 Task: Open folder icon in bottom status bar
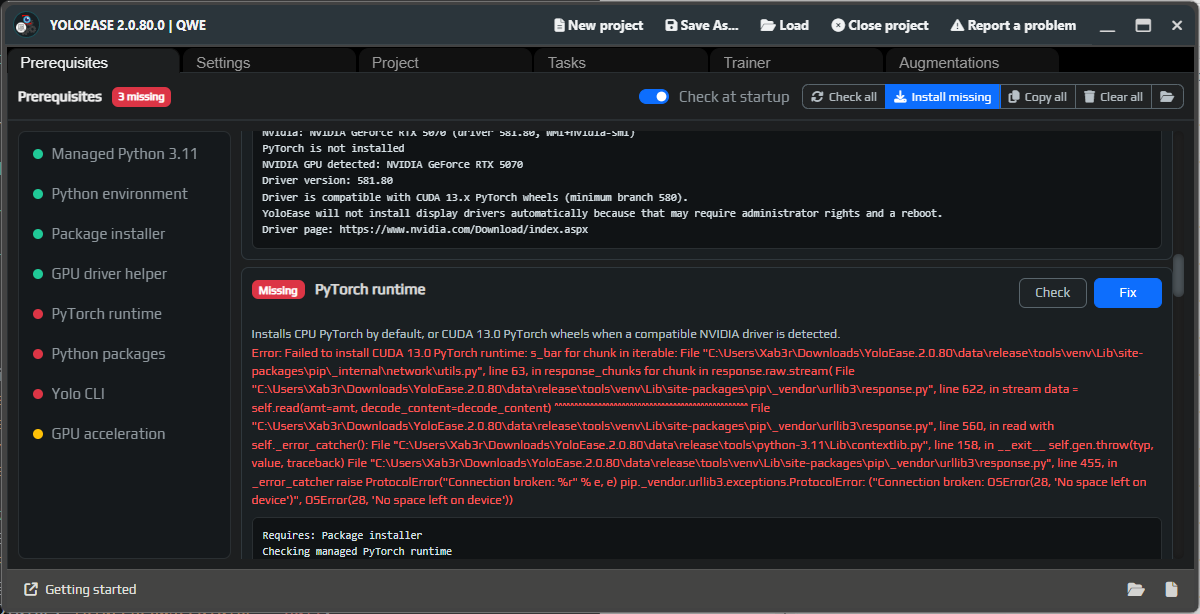[1136, 589]
